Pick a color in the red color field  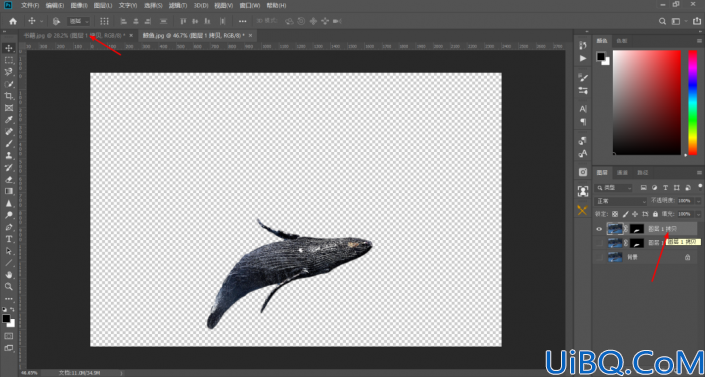click(647, 103)
